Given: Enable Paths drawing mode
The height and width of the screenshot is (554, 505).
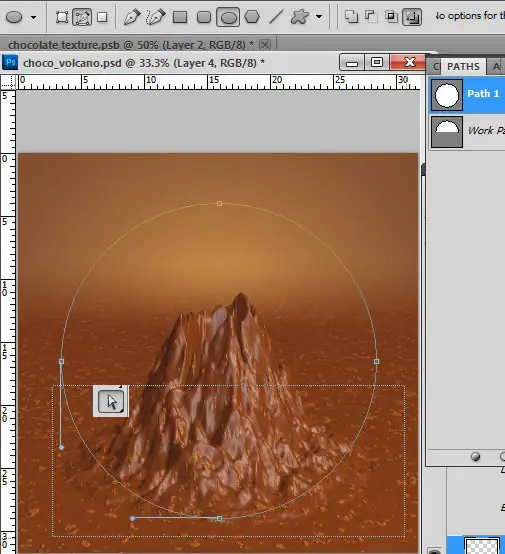Looking at the screenshot, I should tap(82, 17).
